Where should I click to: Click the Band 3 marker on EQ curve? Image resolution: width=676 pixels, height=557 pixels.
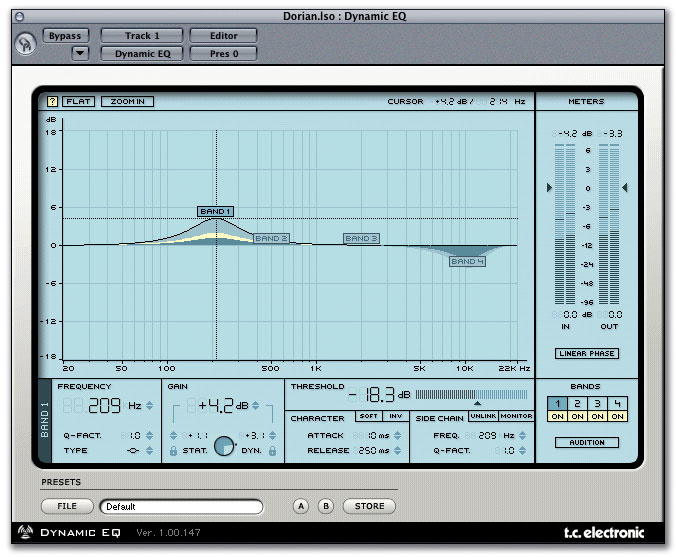click(x=361, y=239)
